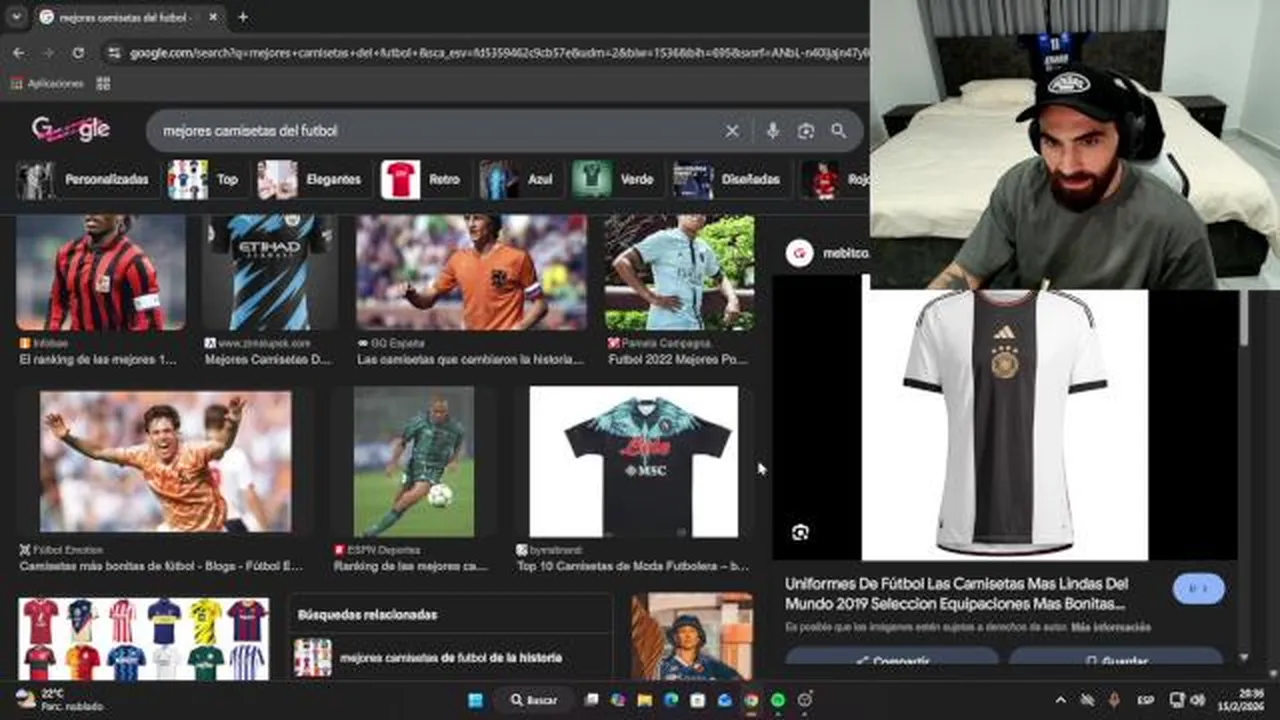Filter images by the Azul chip
Image resolution: width=1280 pixels, height=720 pixels.
516,180
